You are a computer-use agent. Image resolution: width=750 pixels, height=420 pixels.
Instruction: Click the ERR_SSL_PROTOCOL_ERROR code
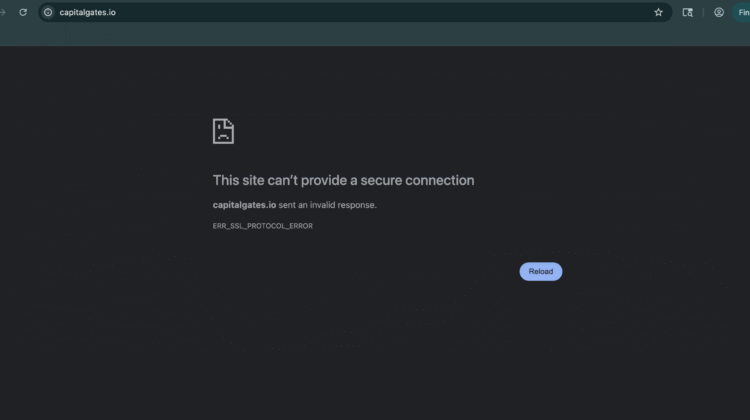pyautogui.click(x=262, y=226)
